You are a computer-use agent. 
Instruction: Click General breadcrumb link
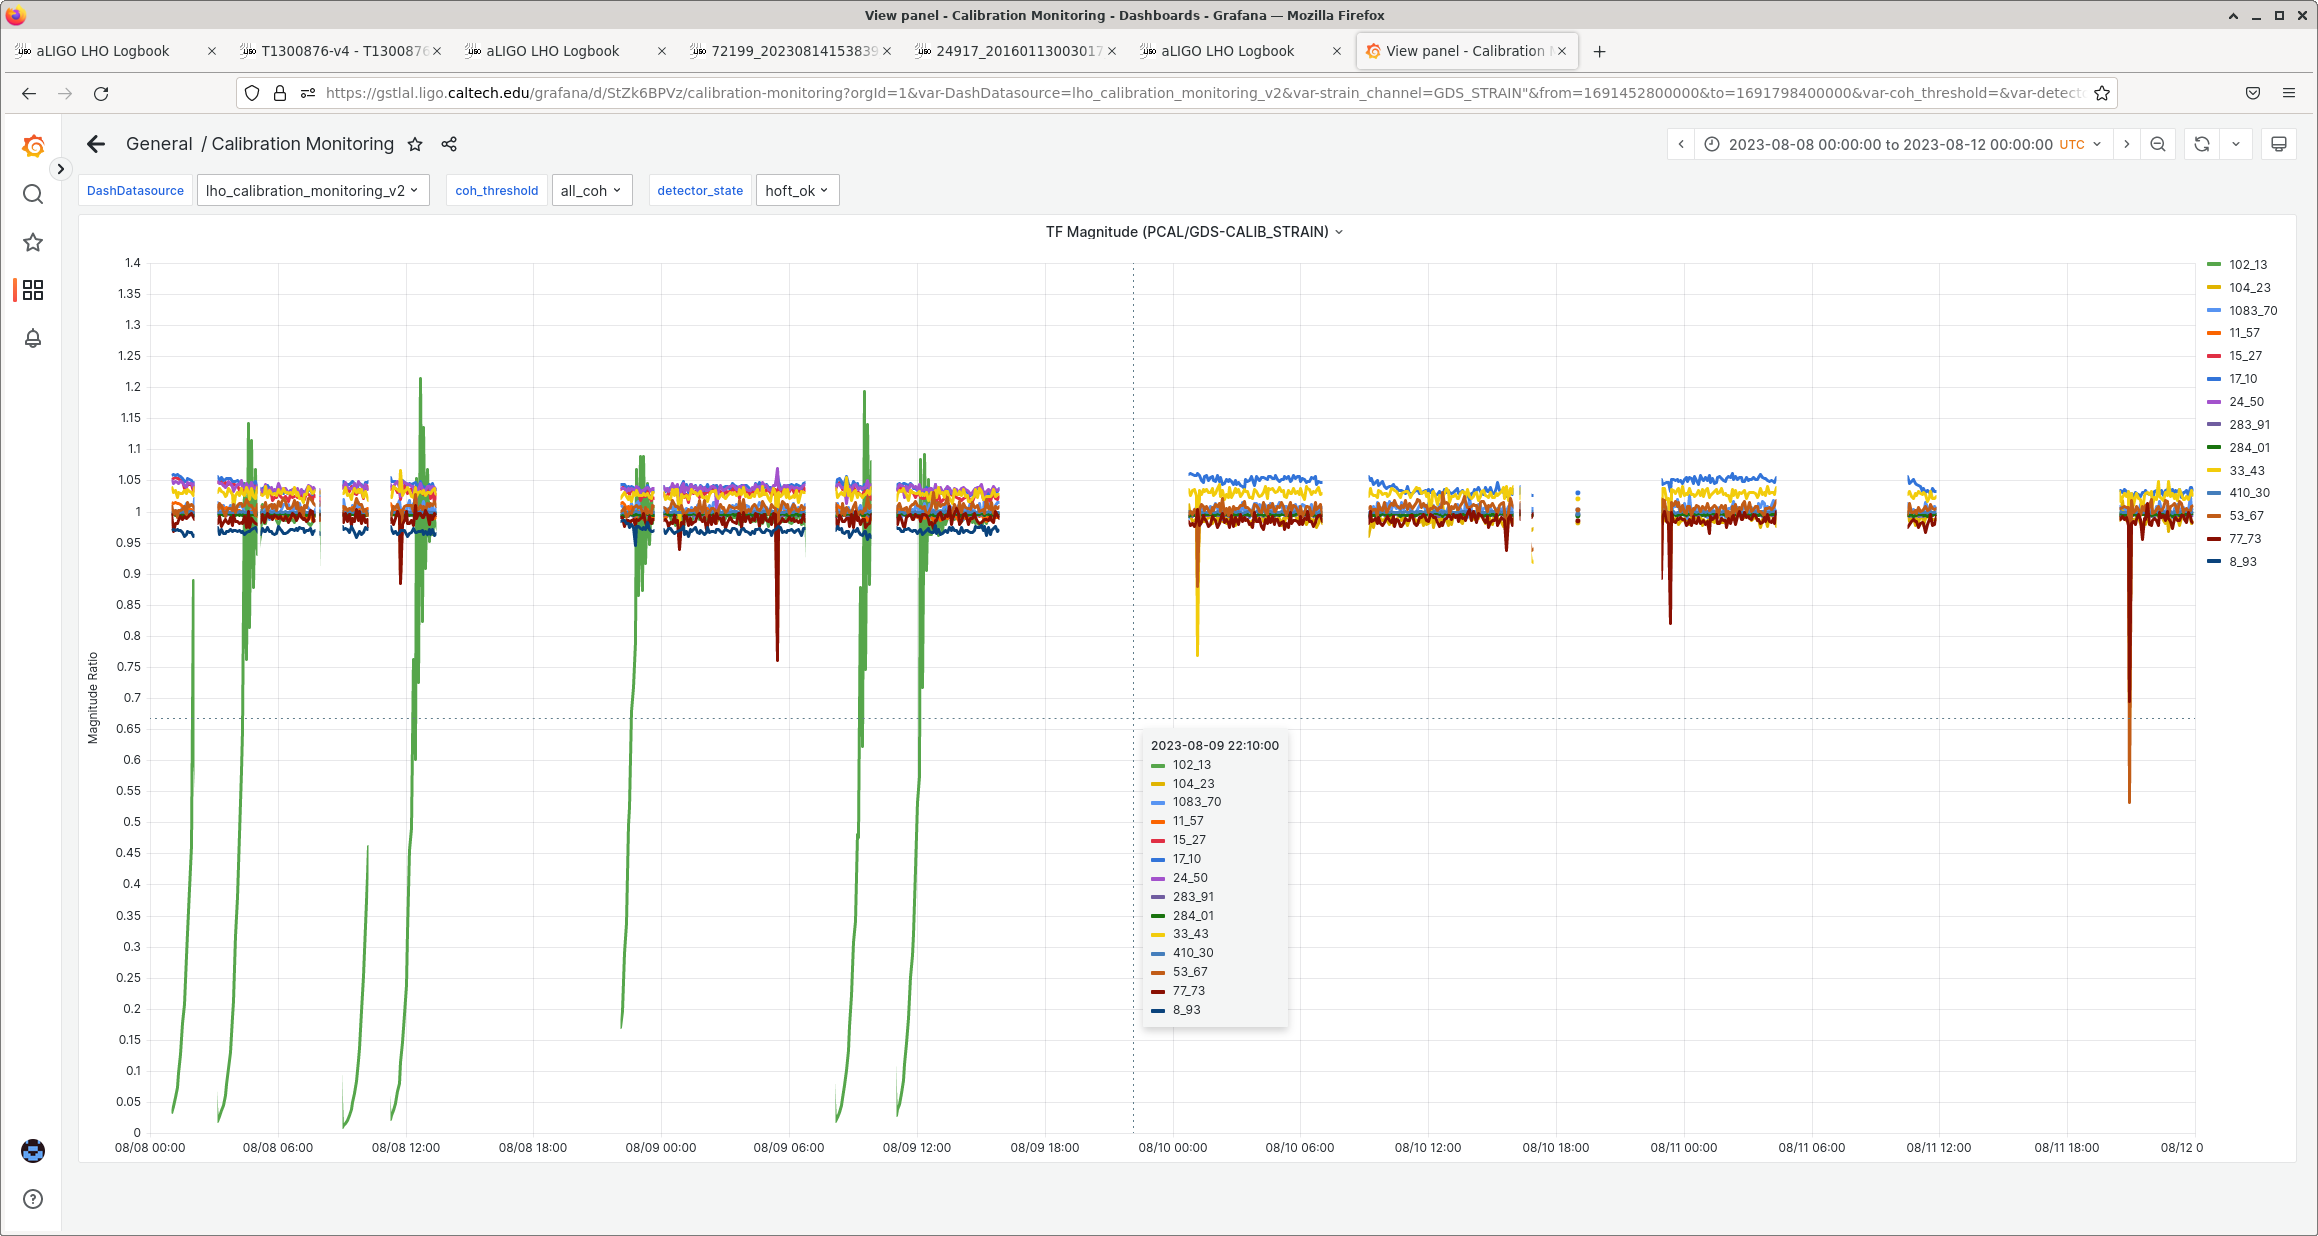(x=159, y=144)
